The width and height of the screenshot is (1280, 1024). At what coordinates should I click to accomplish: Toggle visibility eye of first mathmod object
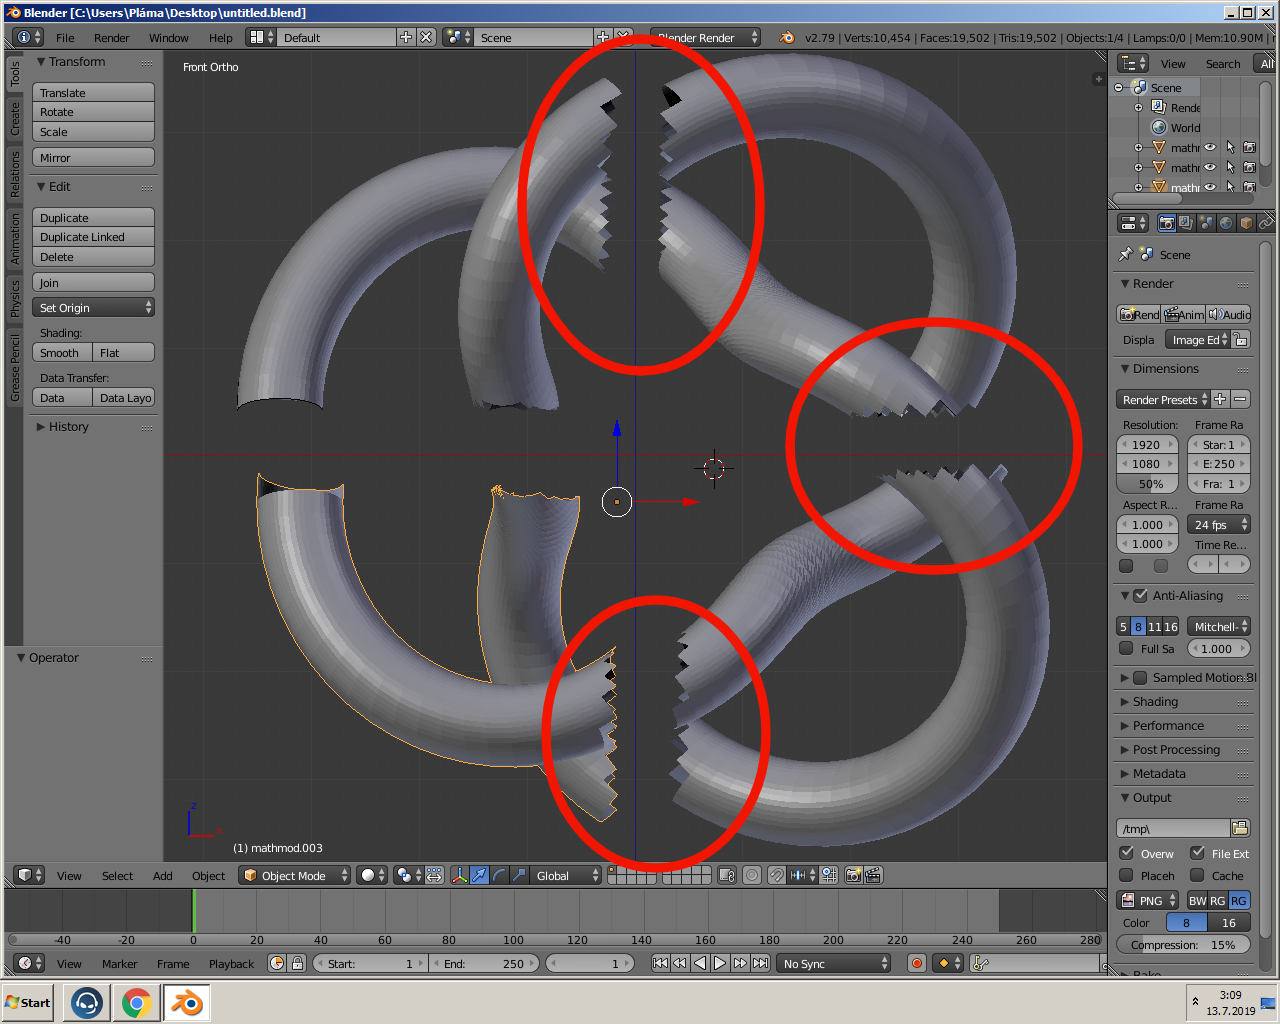click(1210, 147)
